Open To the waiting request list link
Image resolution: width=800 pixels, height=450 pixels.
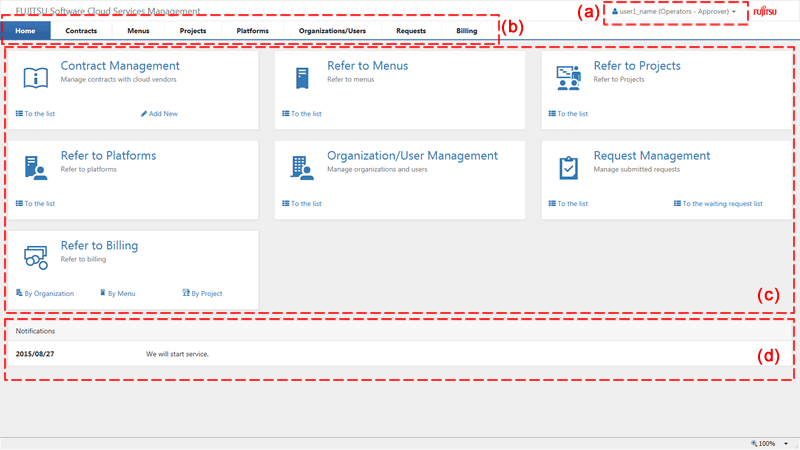[718, 204]
